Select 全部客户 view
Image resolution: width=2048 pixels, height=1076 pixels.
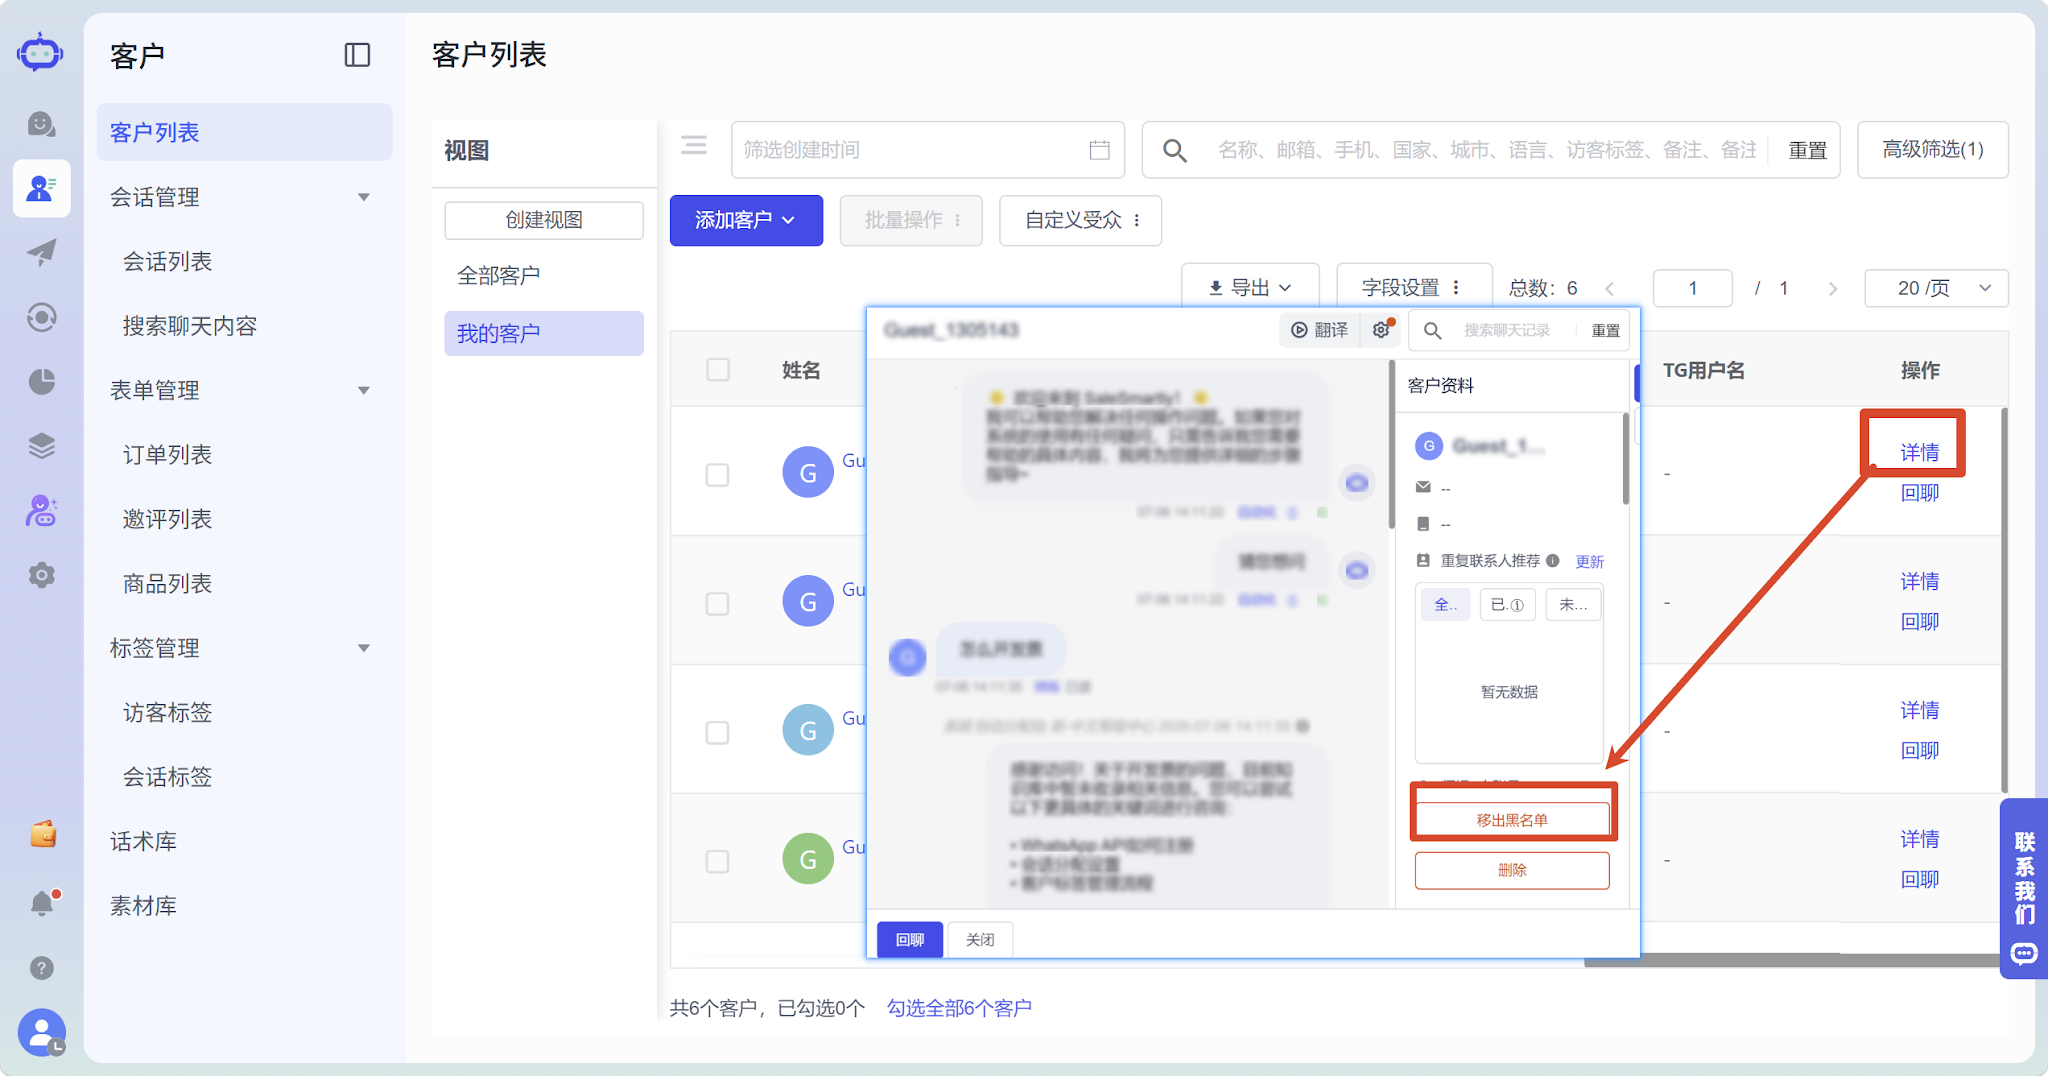click(x=499, y=275)
